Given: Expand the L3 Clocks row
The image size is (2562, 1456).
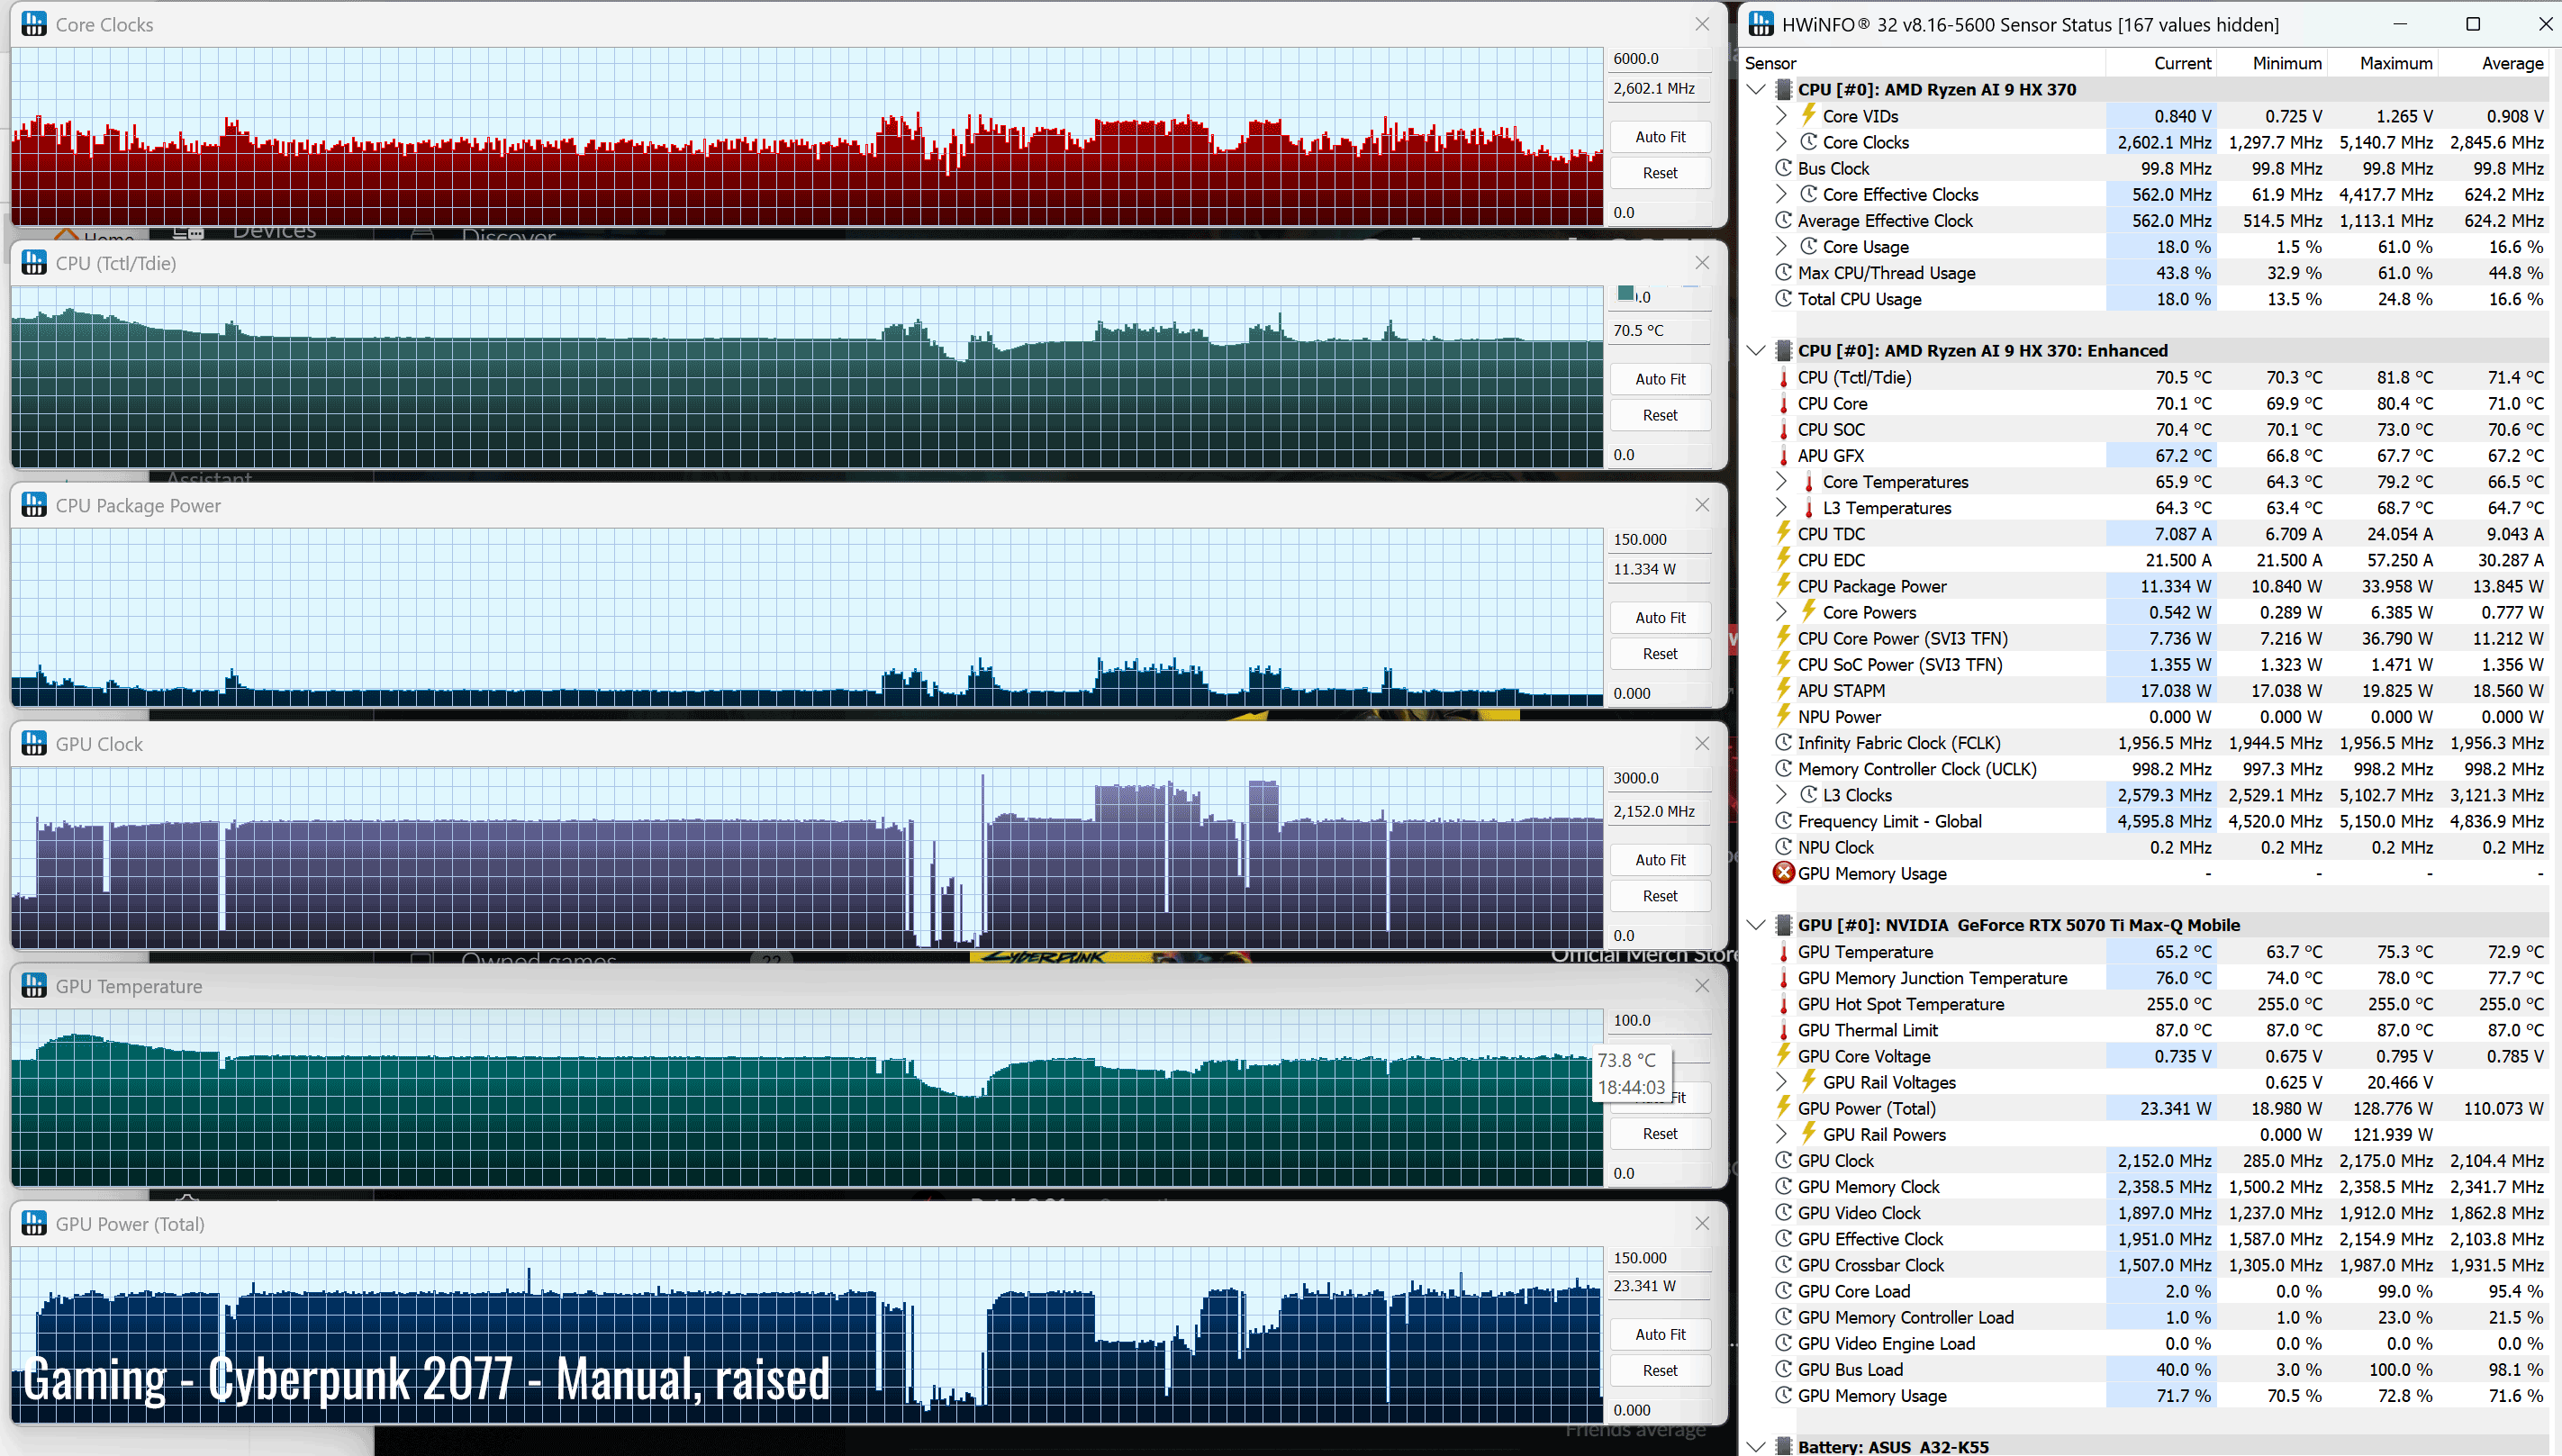Looking at the screenshot, I should click(1781, 795).
